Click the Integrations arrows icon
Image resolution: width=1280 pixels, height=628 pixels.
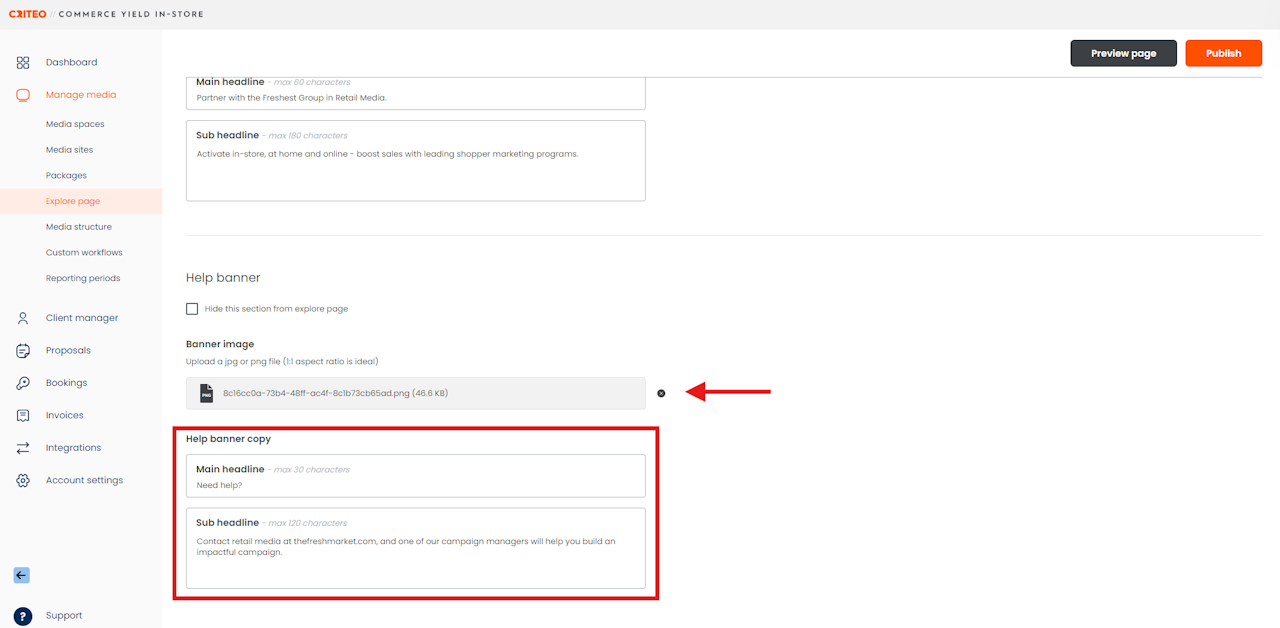23,448
